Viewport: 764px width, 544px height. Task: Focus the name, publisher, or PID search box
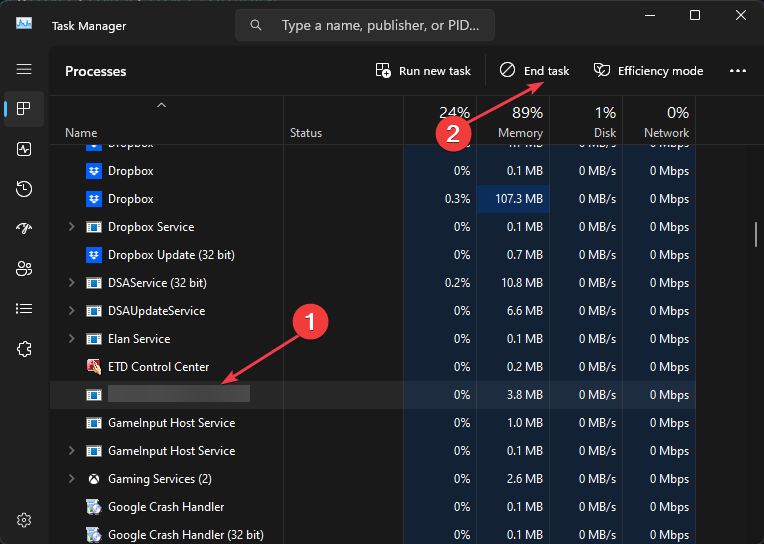pyautogui.click(x=365, y=25)
